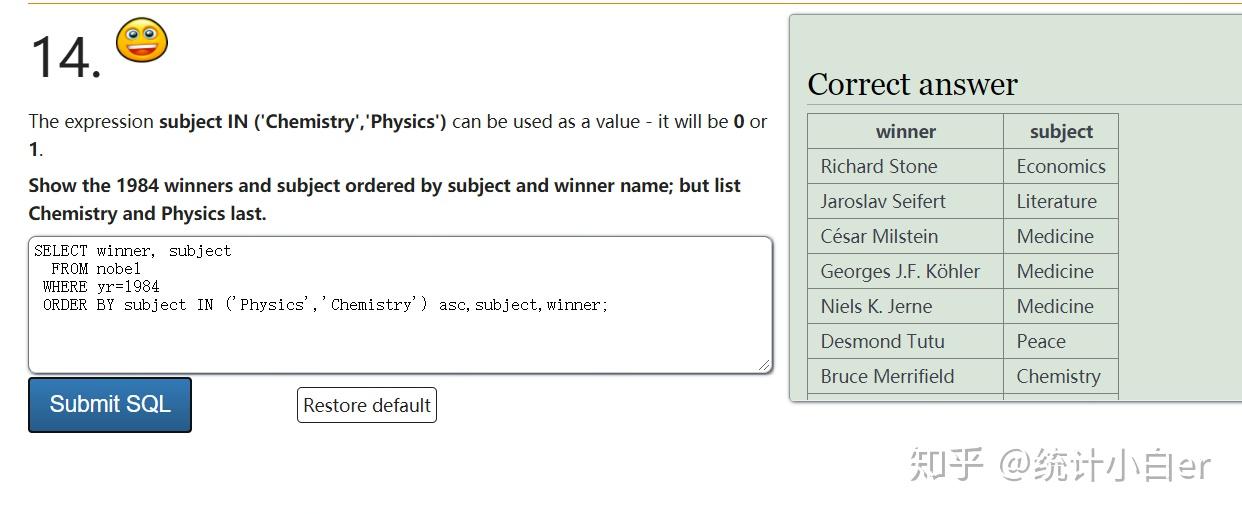Restore the default query
This screenshot has width=1242, height=514.
367,405
